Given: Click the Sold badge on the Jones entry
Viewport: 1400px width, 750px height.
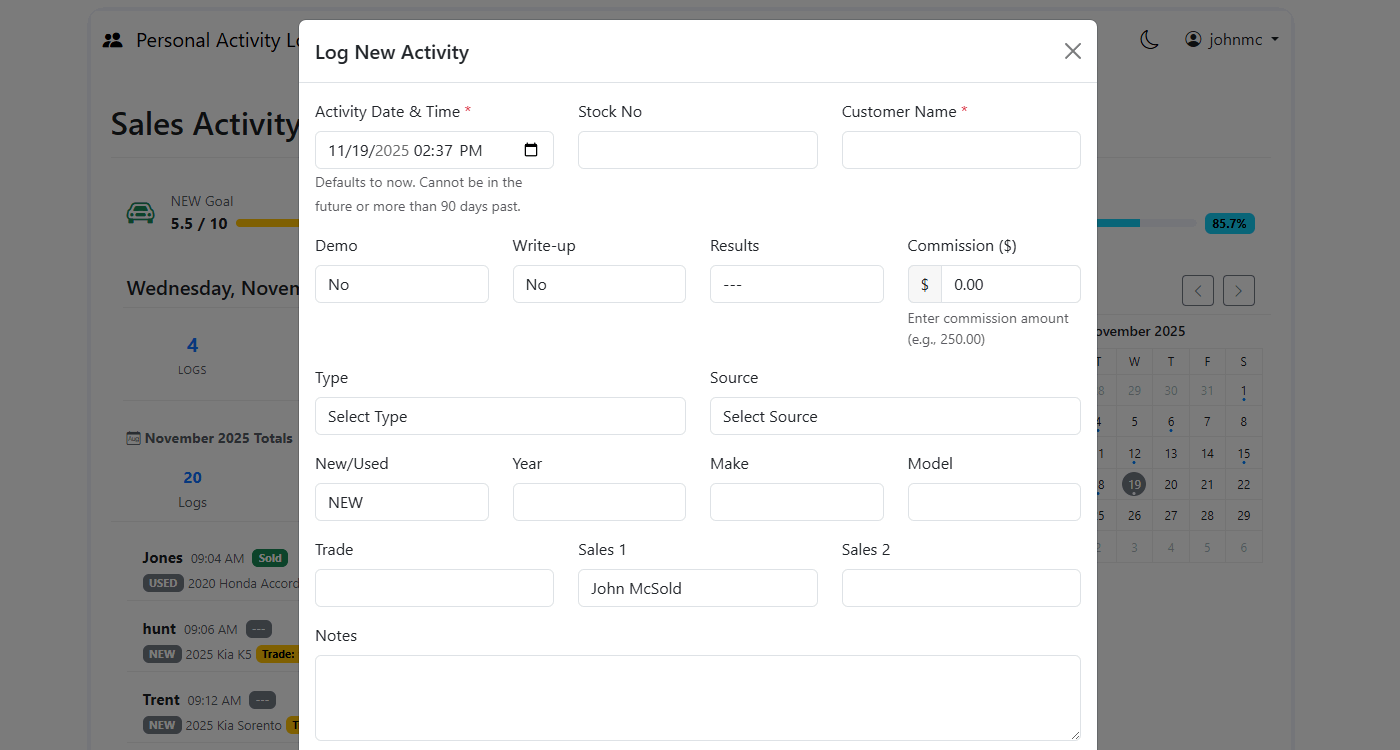Looking at the screenshot, I should [x=270, y=558].
